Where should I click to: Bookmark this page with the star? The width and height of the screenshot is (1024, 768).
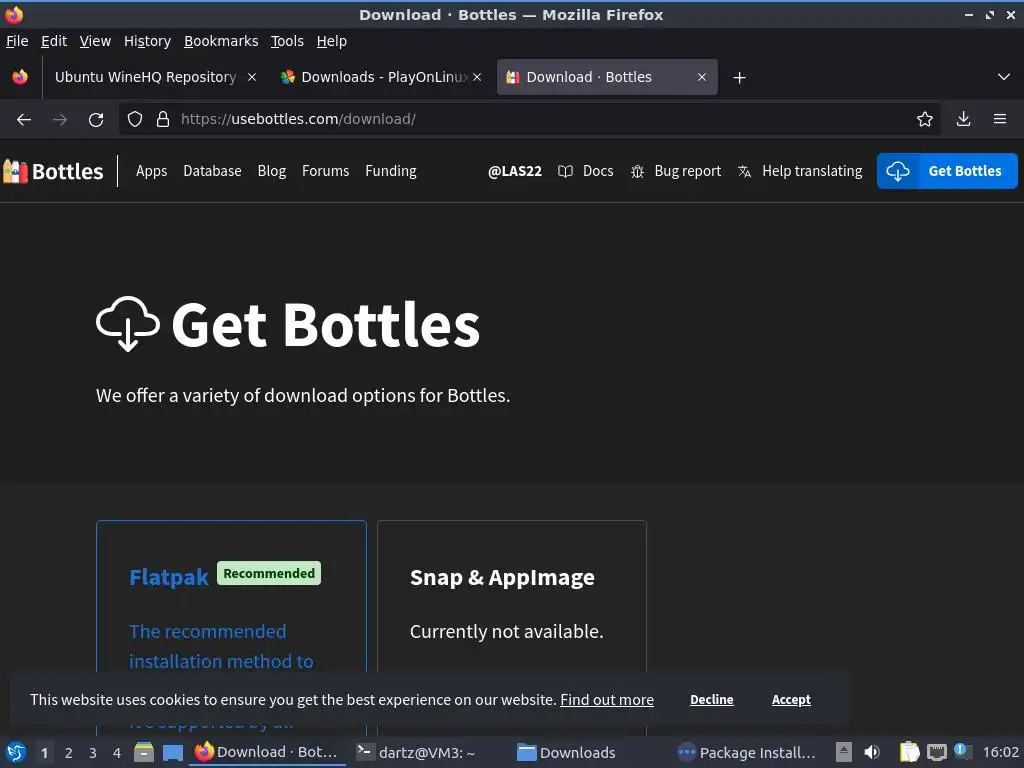click(925, 119)
